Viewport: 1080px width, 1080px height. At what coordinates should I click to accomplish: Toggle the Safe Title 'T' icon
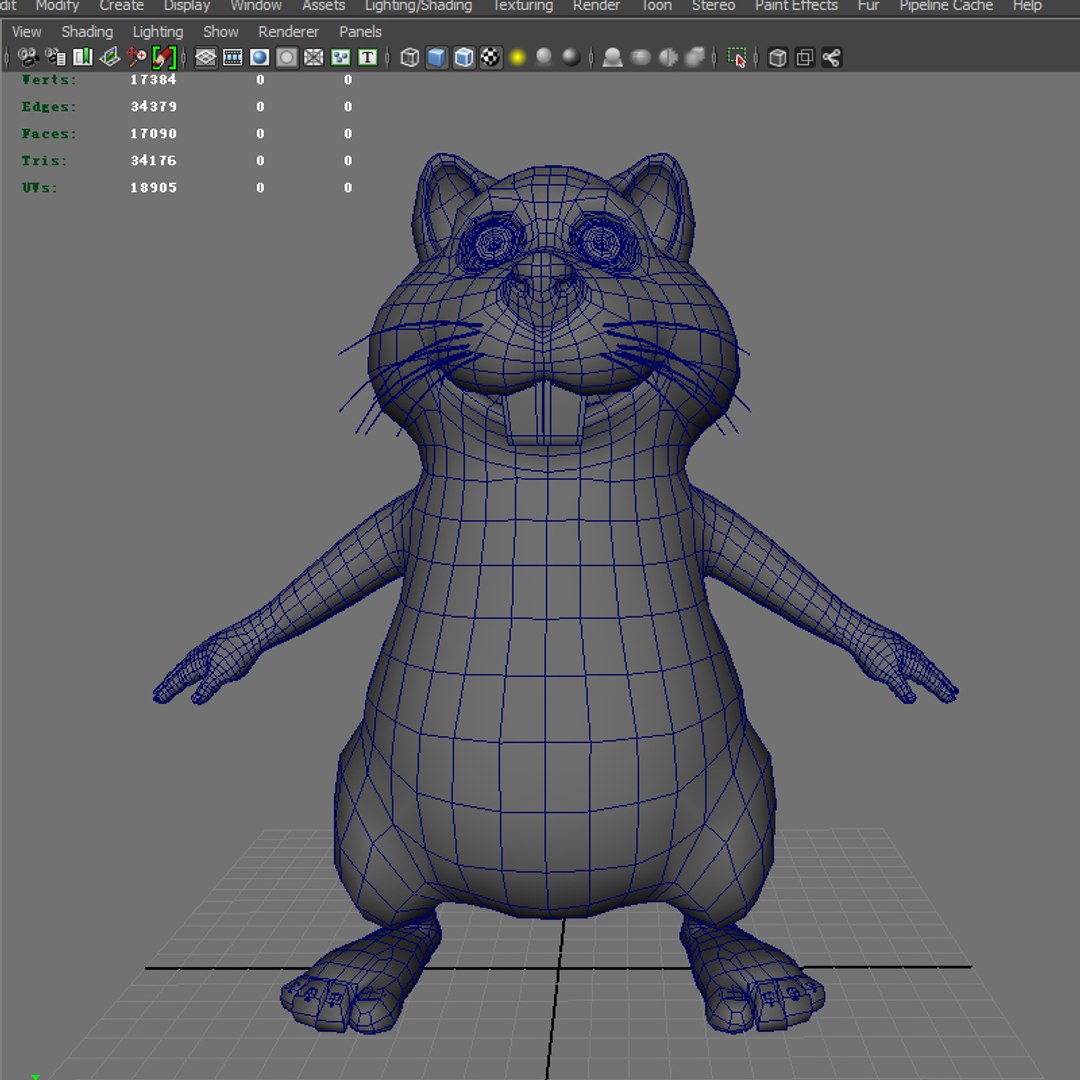point(368,57)
